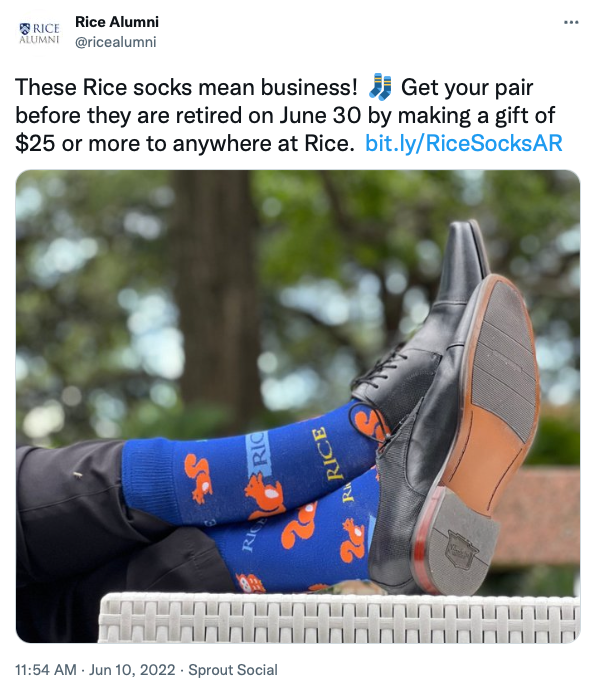The width and height of the screenshot is (594, 692).
Task: Click the socks emoji in the tweet
Action: tap(380, 86)
